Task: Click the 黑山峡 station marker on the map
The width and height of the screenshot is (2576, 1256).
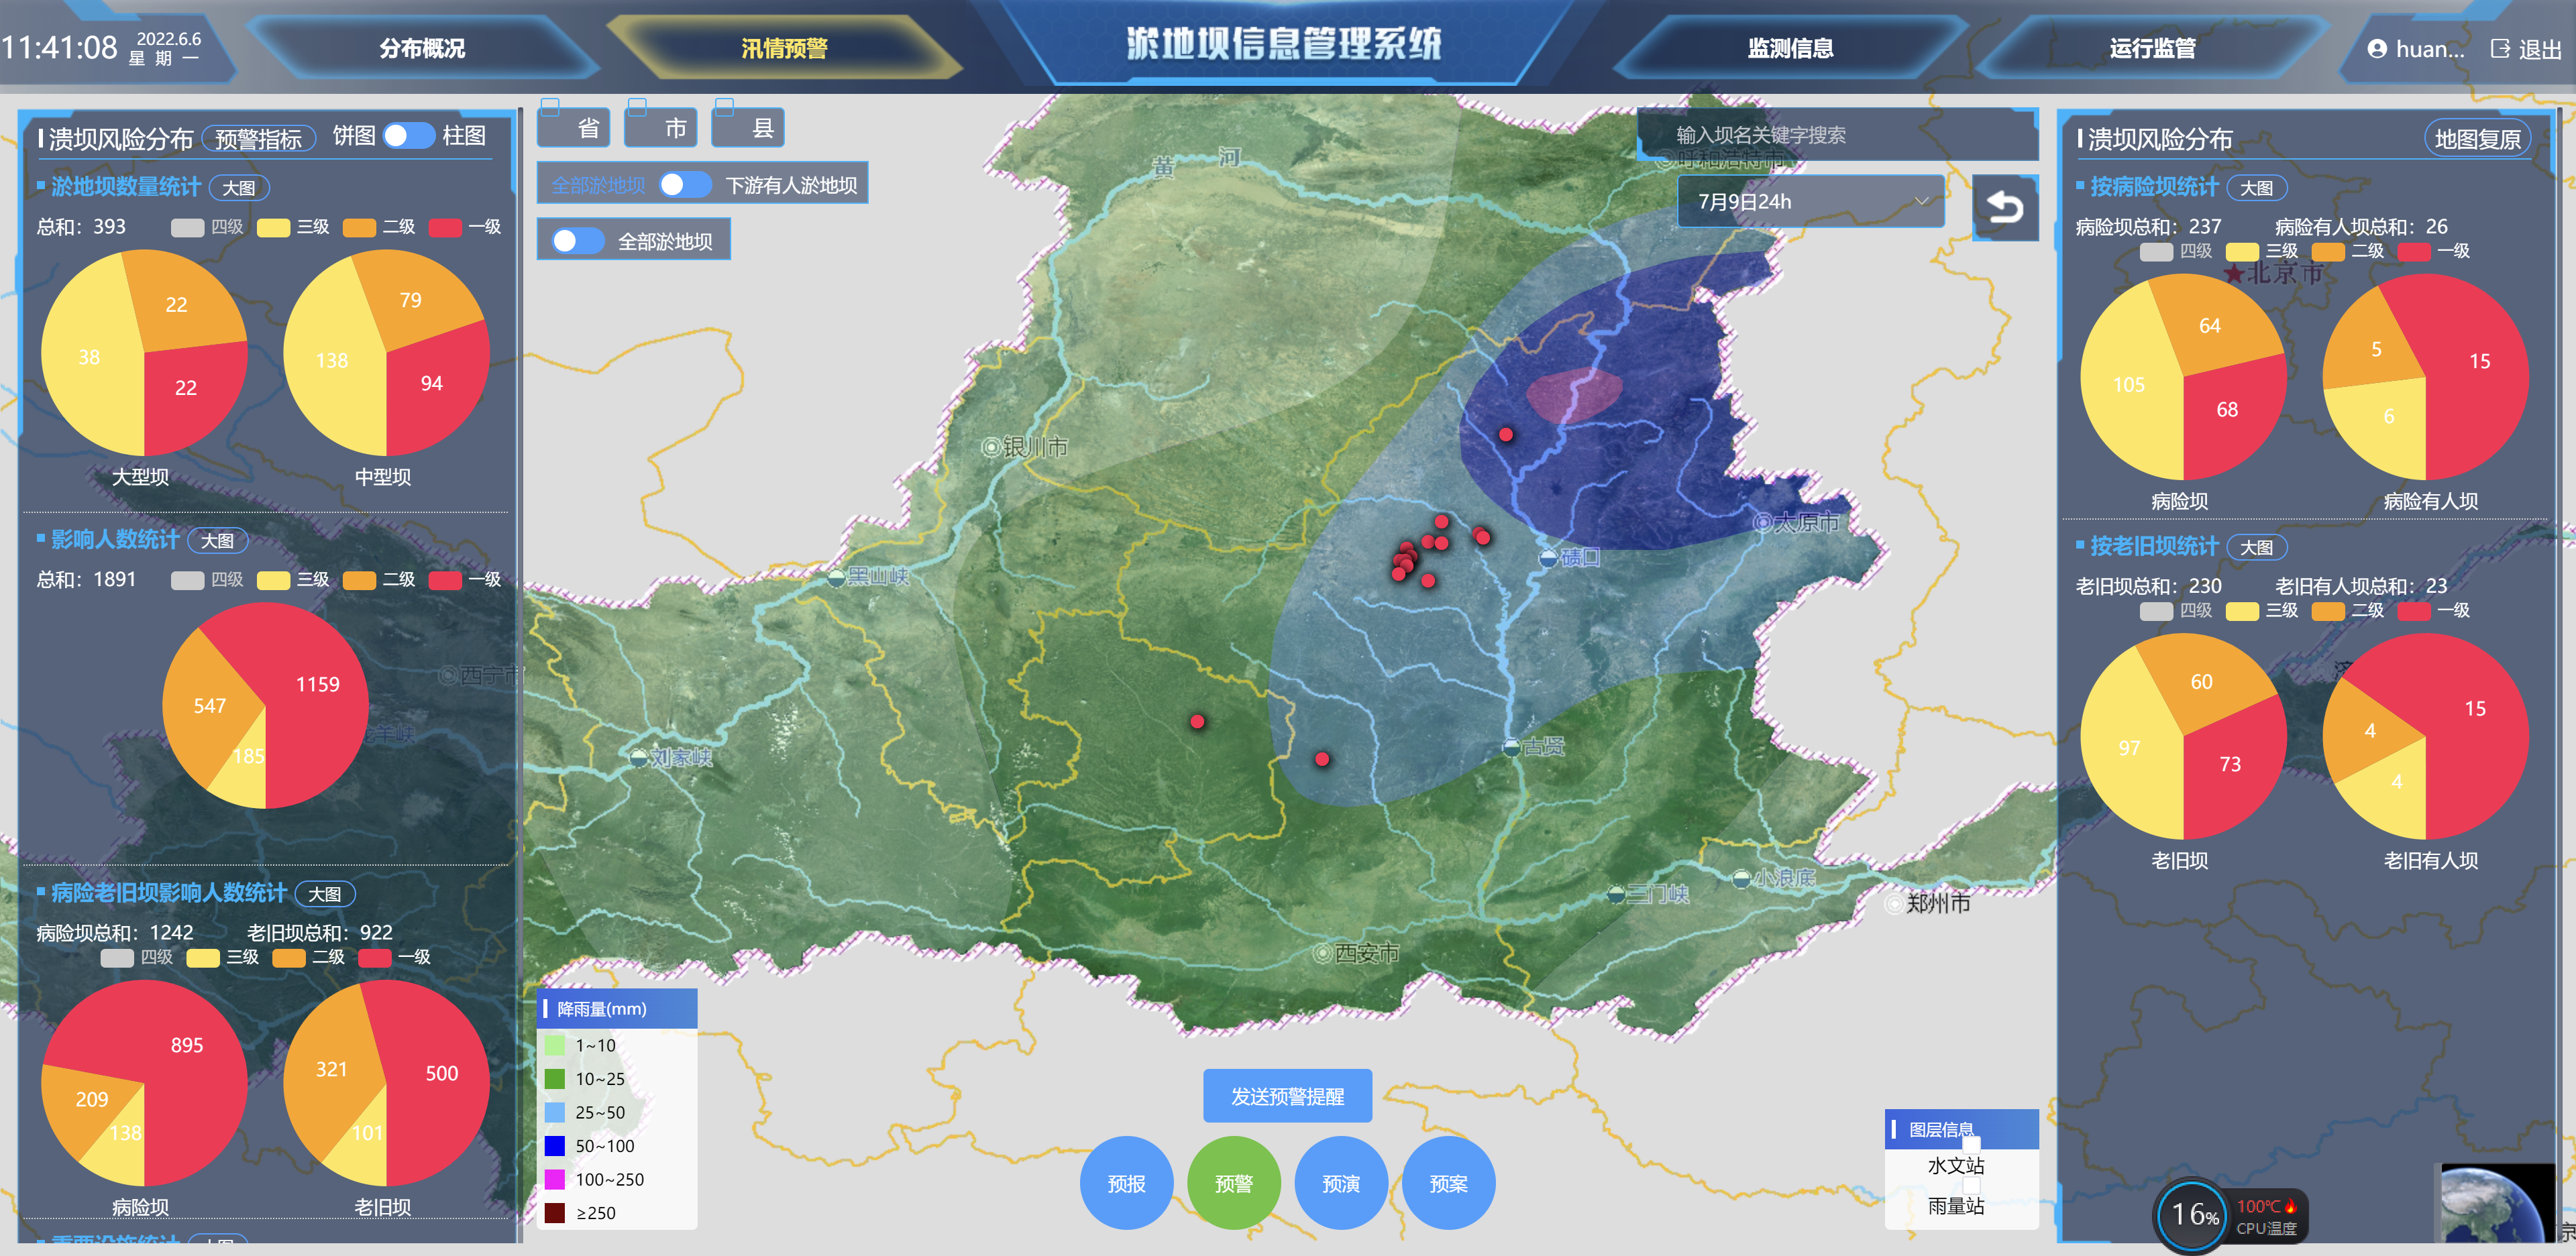Action: click(836, 577)
